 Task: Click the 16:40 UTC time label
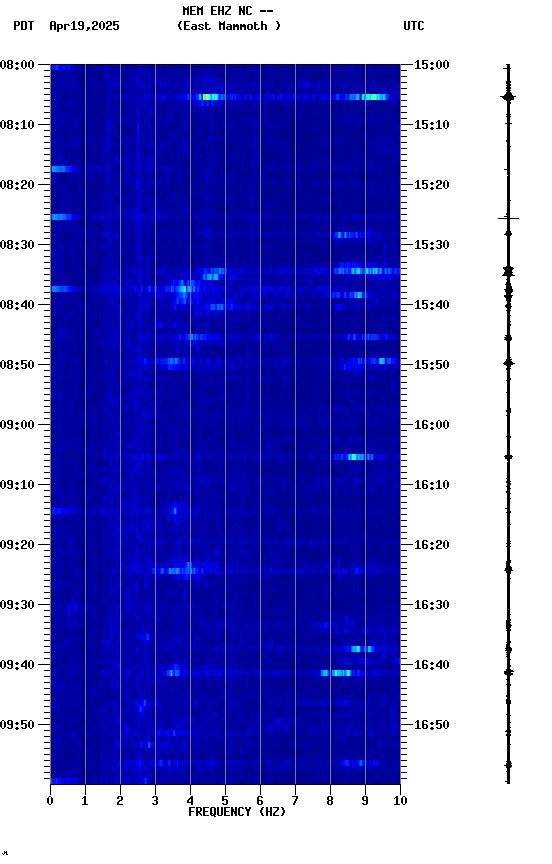pyautogui.click(x=432, y=665)
